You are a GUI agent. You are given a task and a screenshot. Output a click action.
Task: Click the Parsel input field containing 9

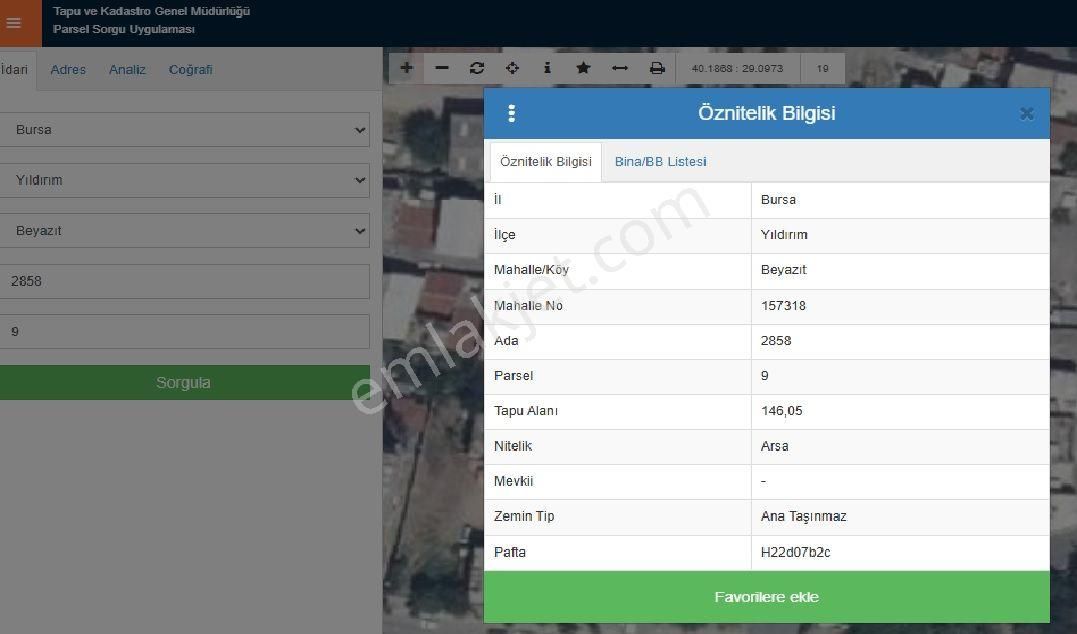pyautogui.click(x=184, y=331)
